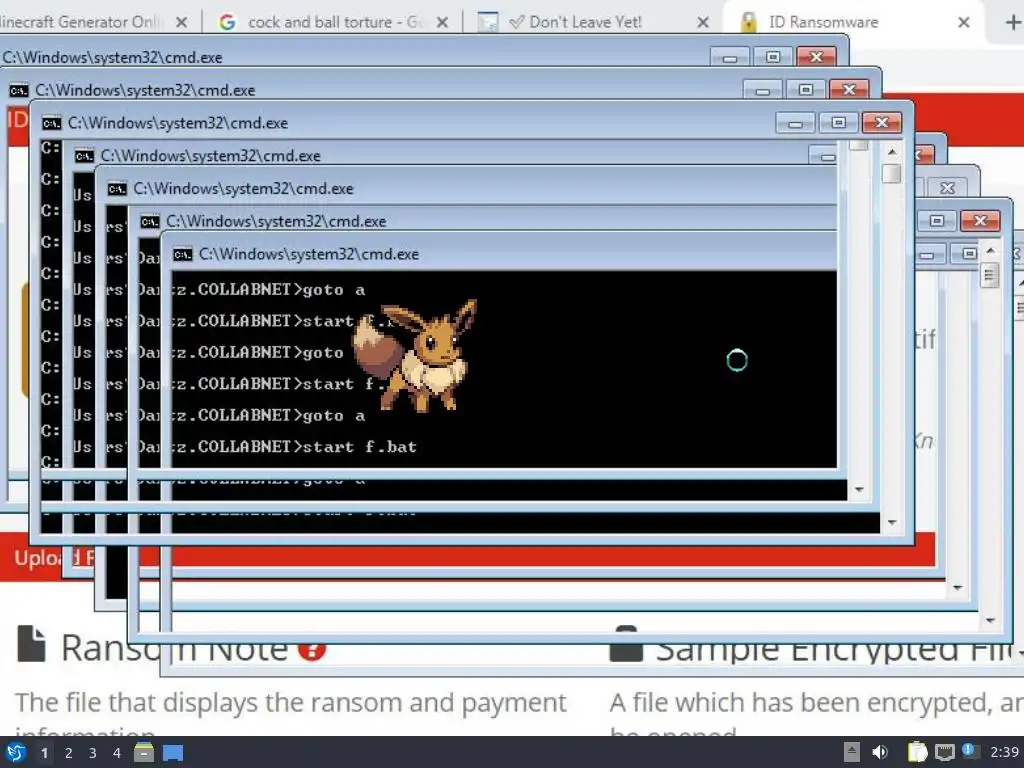The width and height of the screenshot is (1024, 768).
Task: Open the volume speaker control
Action: pos(880,752)
